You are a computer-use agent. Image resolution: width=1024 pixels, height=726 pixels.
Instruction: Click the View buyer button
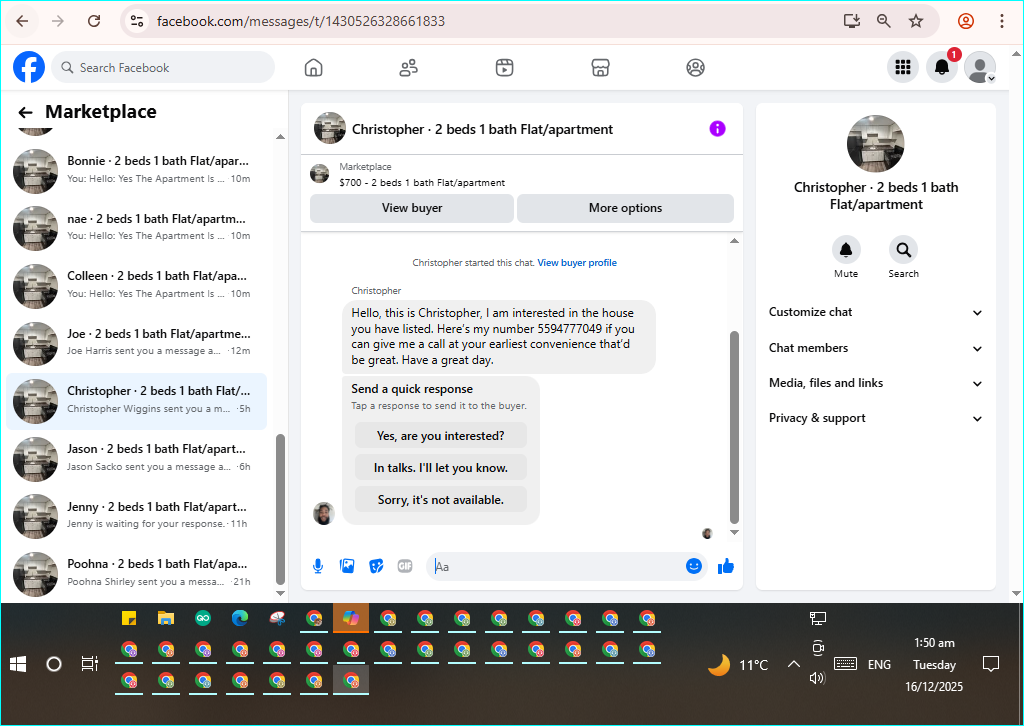coord(411,208)
